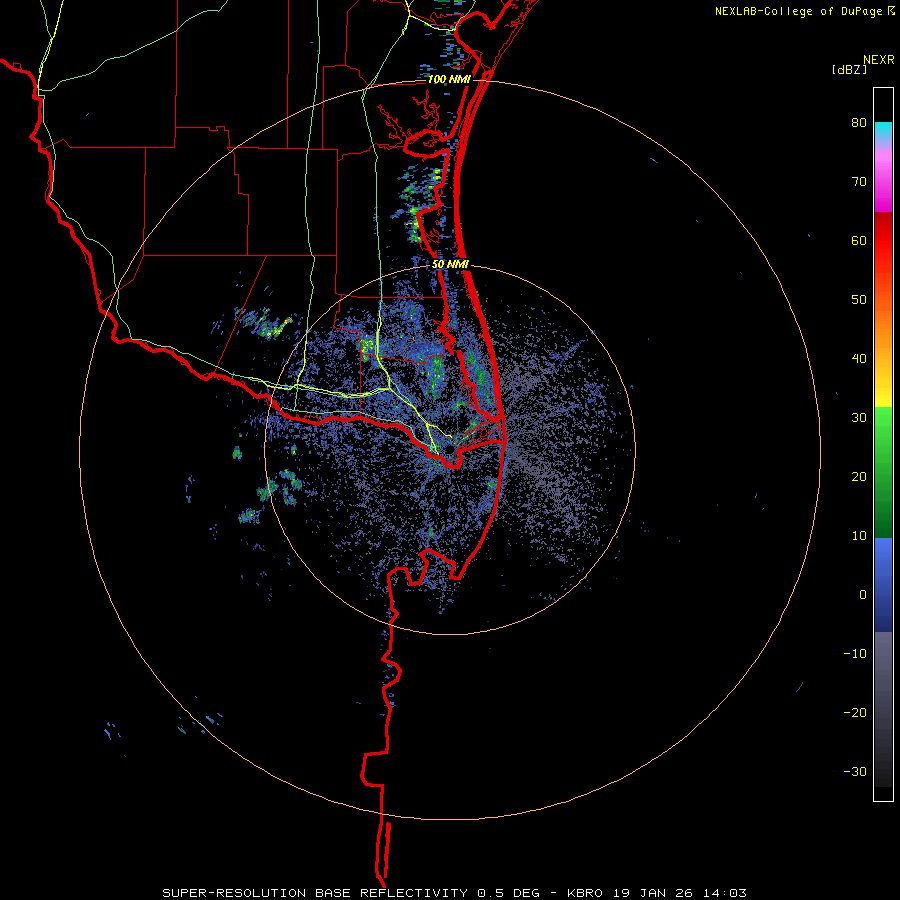Screen dimensions: 900x900
Task: Click the 40 dBZ value on the color scale
Action: 859,359
